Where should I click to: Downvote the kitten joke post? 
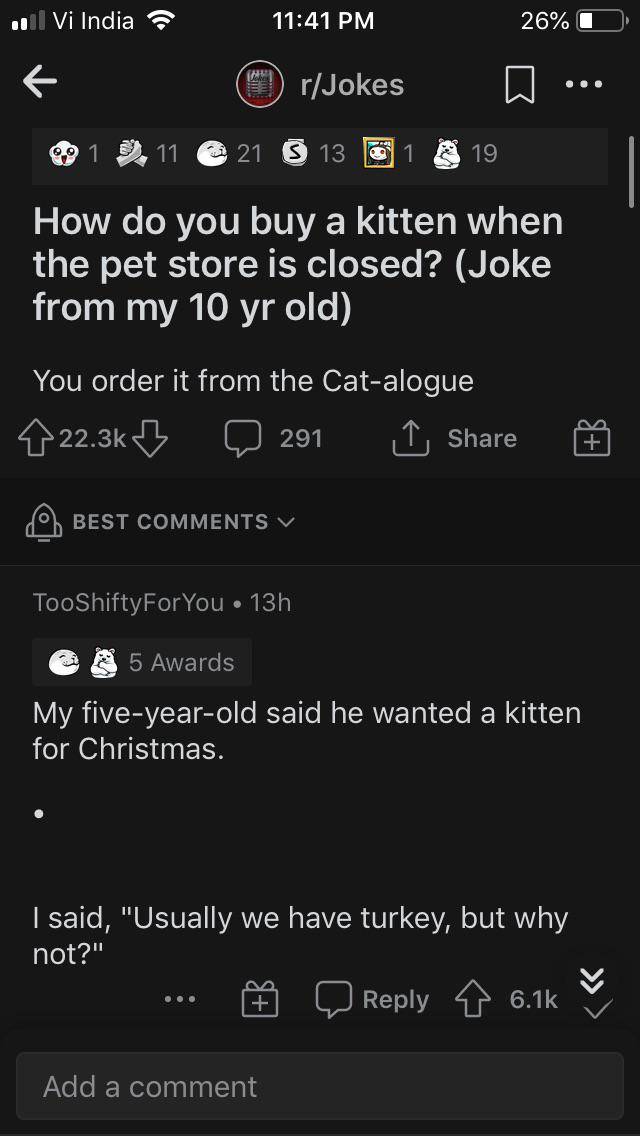[x=149, y=438]
